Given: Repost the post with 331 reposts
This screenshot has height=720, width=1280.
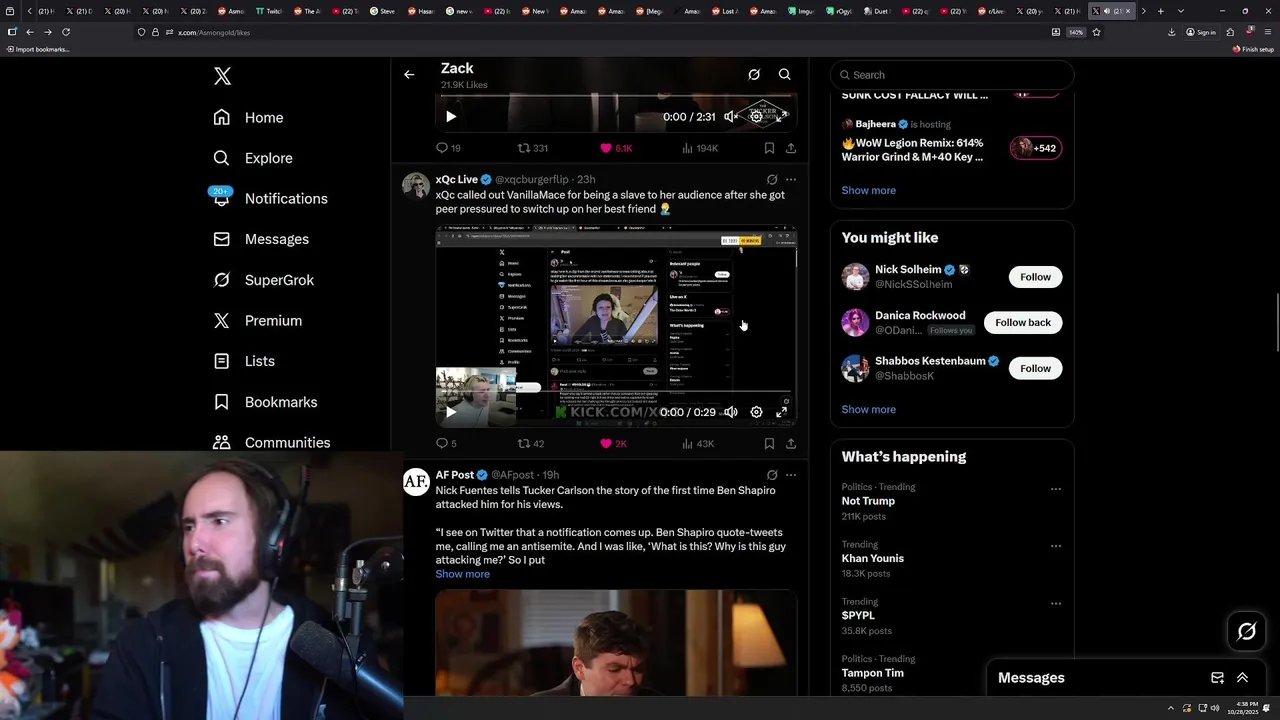Looking at the screenshot, I should [532, 148].
